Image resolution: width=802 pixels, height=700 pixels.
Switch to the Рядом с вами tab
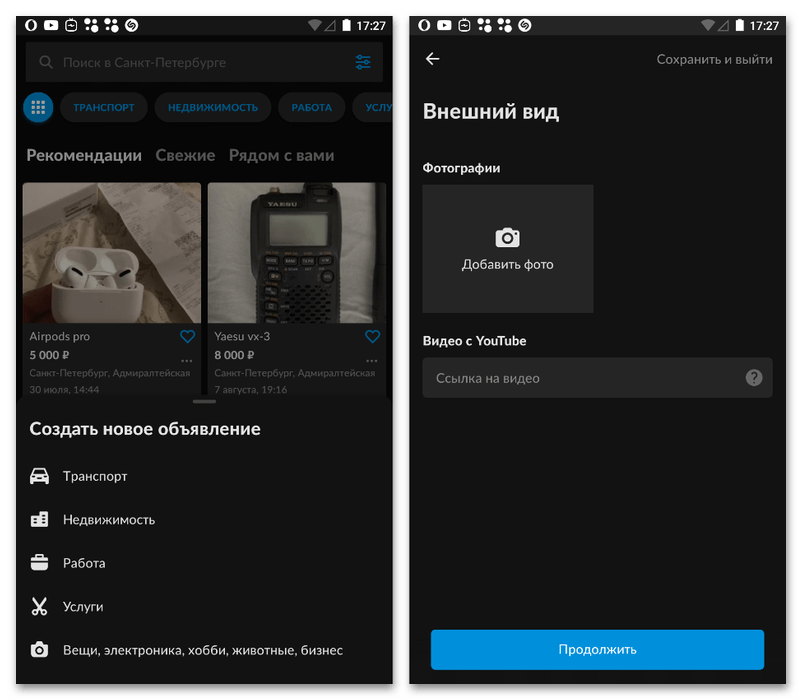[x=281, y=155]
